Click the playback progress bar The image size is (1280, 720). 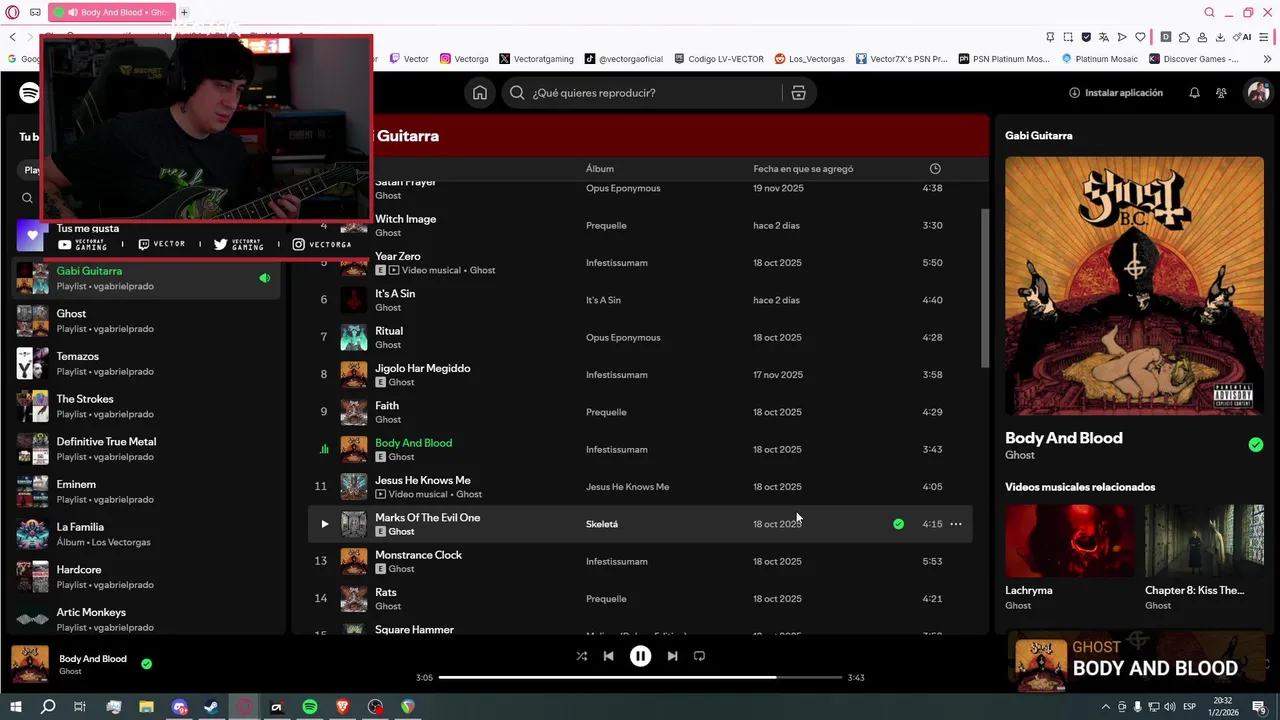click(x=640, y=677)
